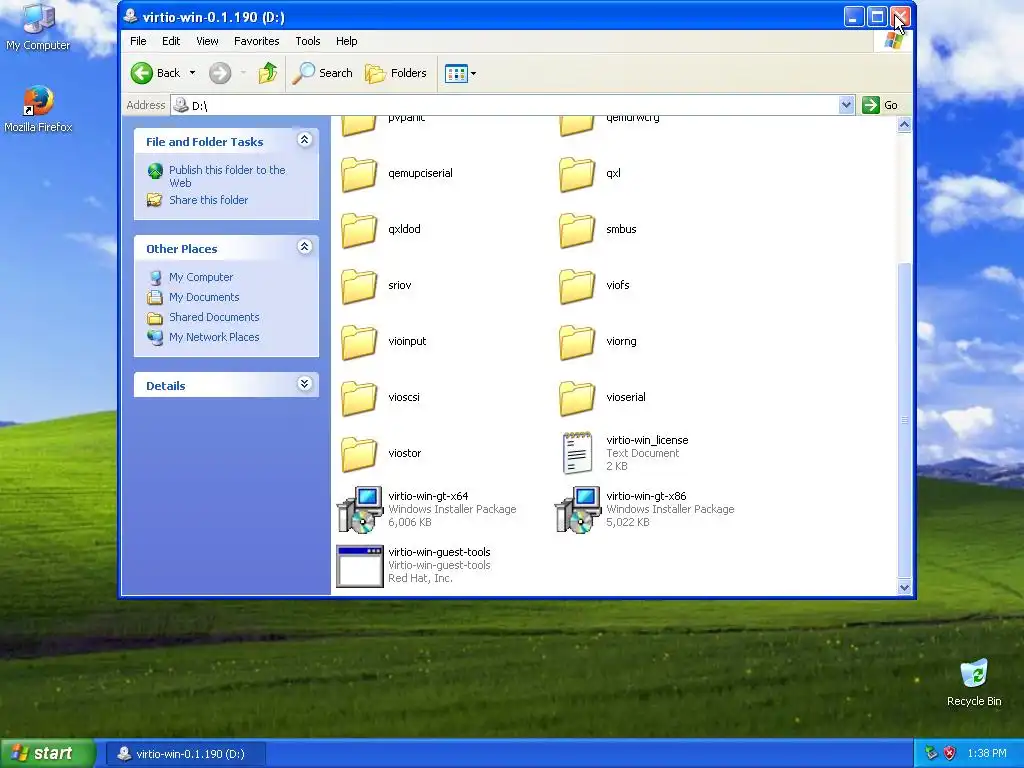Click Publish this folder to the Web
The image size is (1024, 768).
pos(227,176)
